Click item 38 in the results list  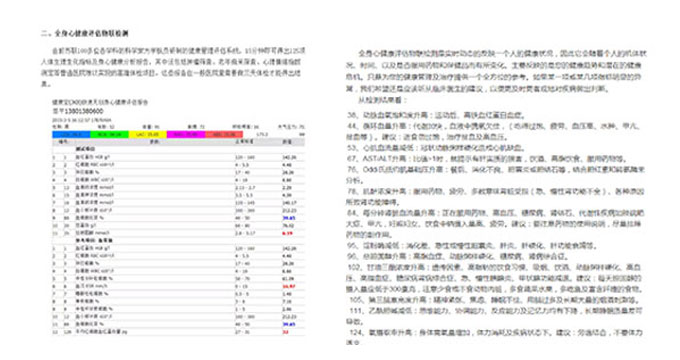[436, 115]
